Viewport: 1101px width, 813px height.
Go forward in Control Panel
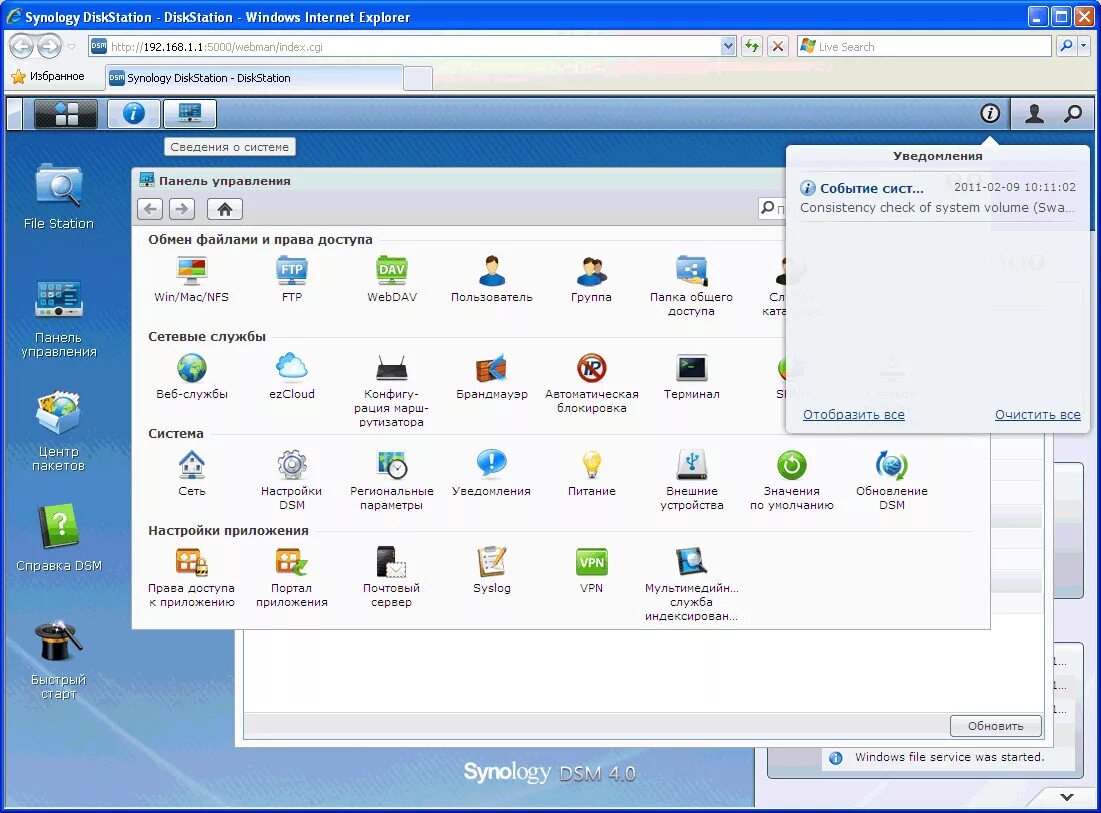[182, 209]
